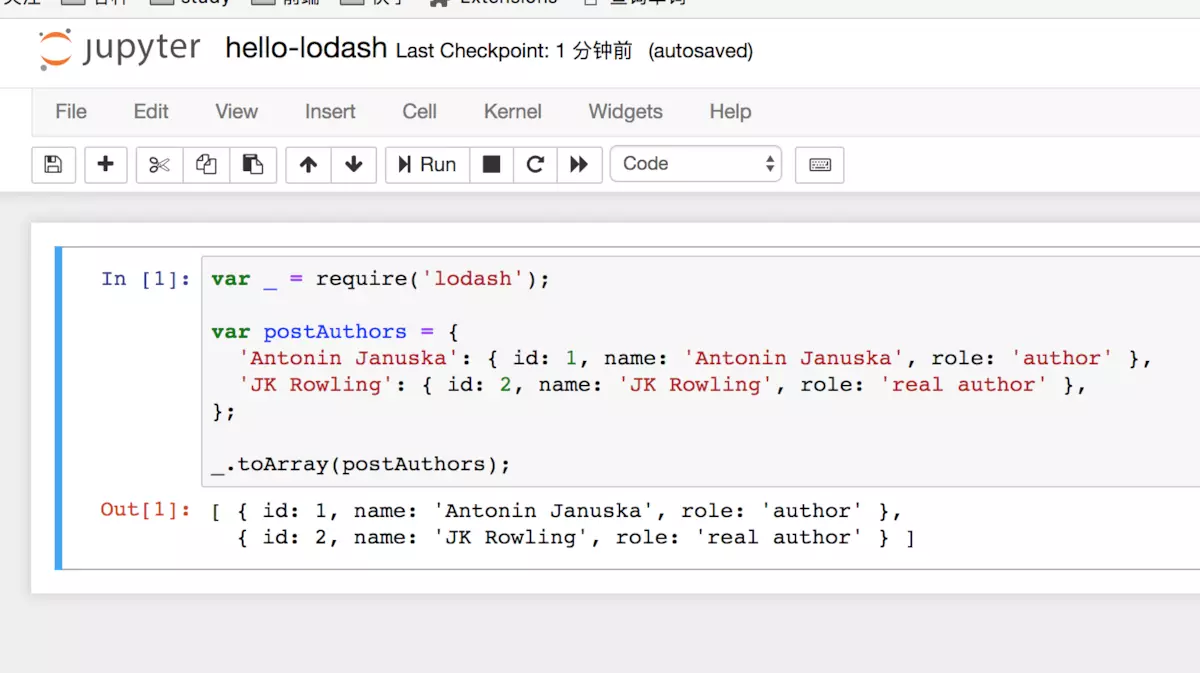Run the selected cell with the Run button
Screen dimensions: 1200x673
coord(427,163)
